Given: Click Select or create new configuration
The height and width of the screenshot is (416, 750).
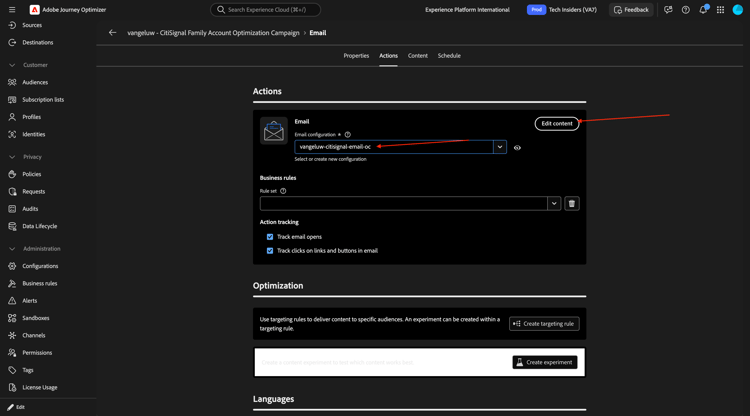Looking at the screenshot, I should (330, 159).
